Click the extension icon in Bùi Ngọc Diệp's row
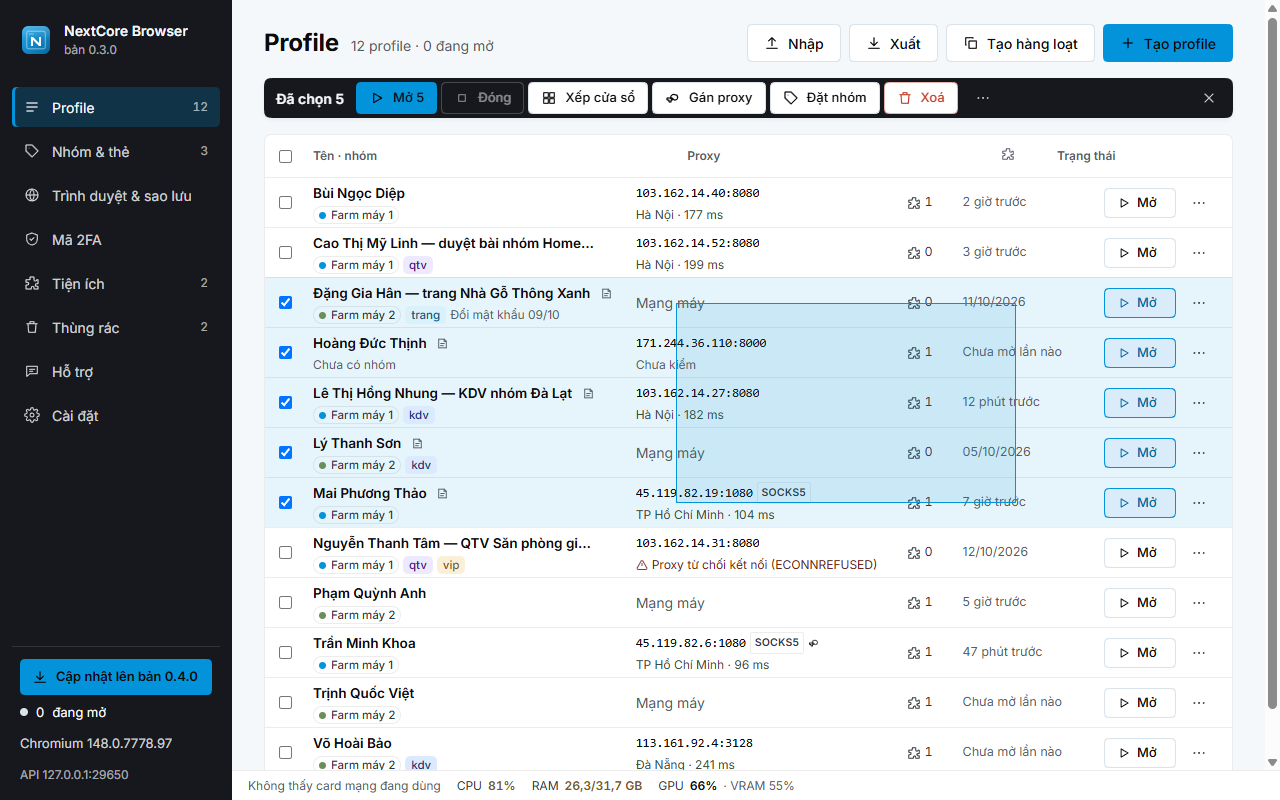This screenshot has width=1280, height=800. (913, 202)
